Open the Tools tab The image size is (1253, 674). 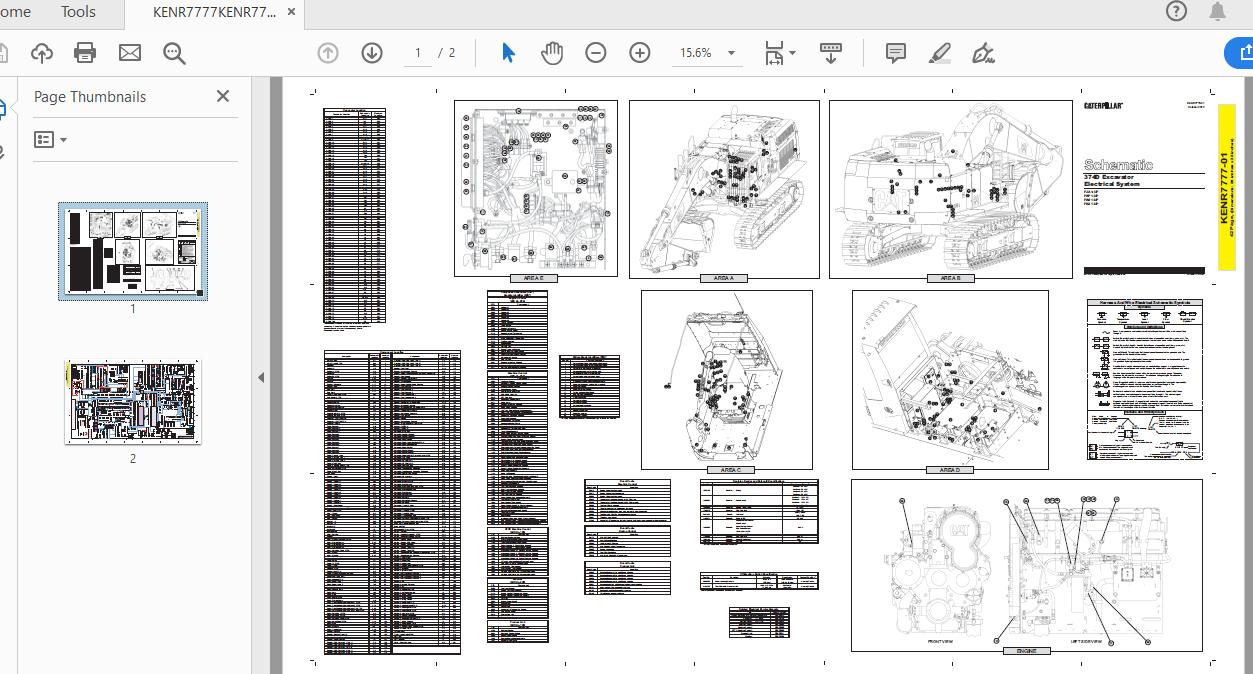78,12
